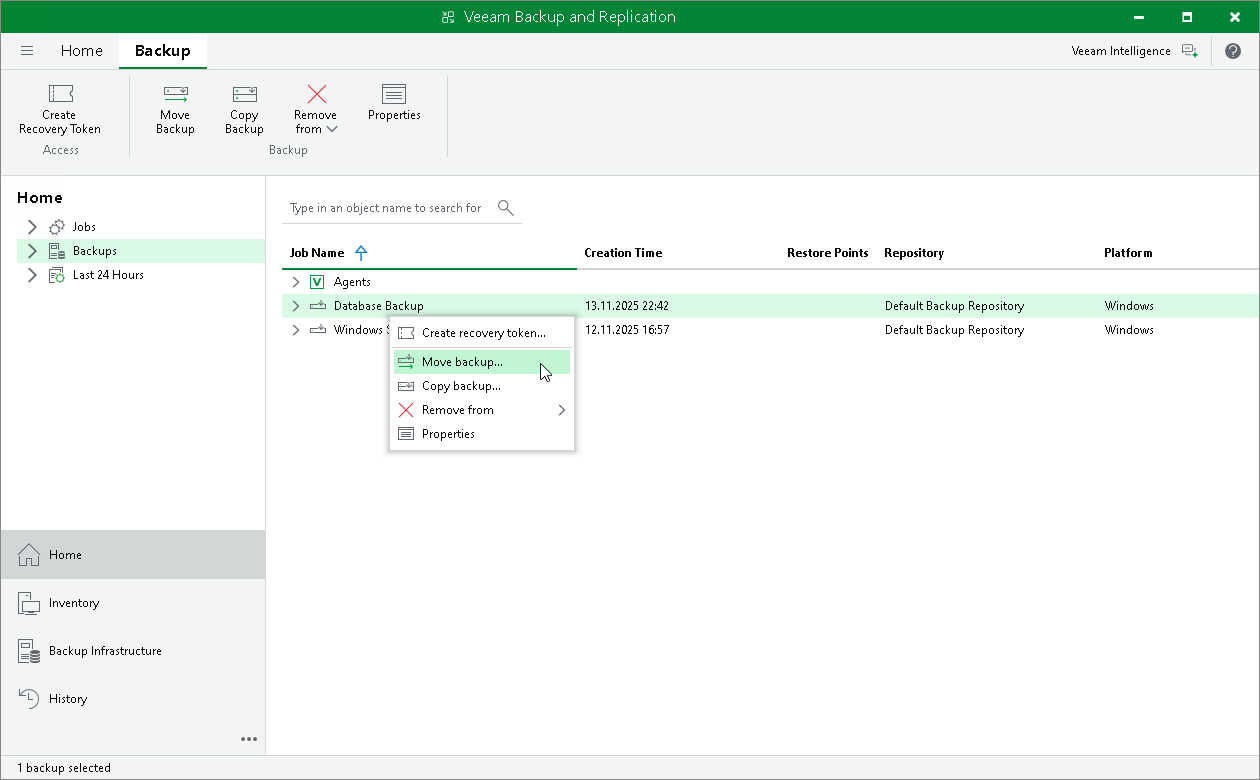Click the Database Backup job icon
This screenshot has height=780, width=1260.
pyautogui.click(x=318, y=306)
